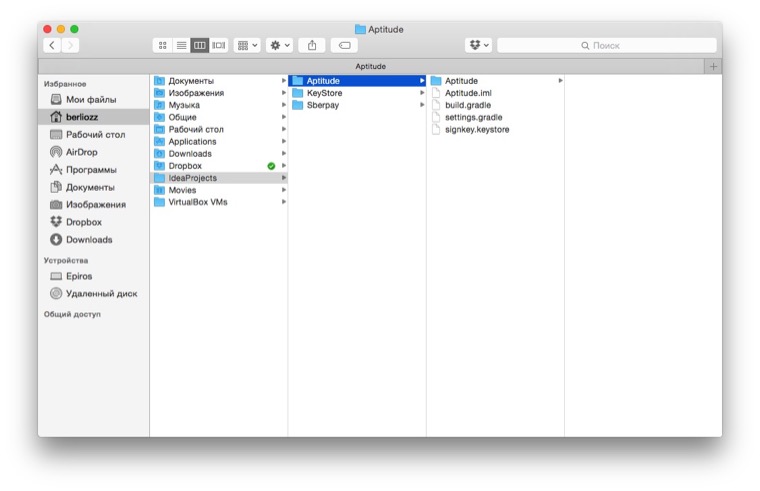Open the Dropbox toolbar dropdown
Screen dimensions: 760x491
pyautogui.click(x=479, y=45)
